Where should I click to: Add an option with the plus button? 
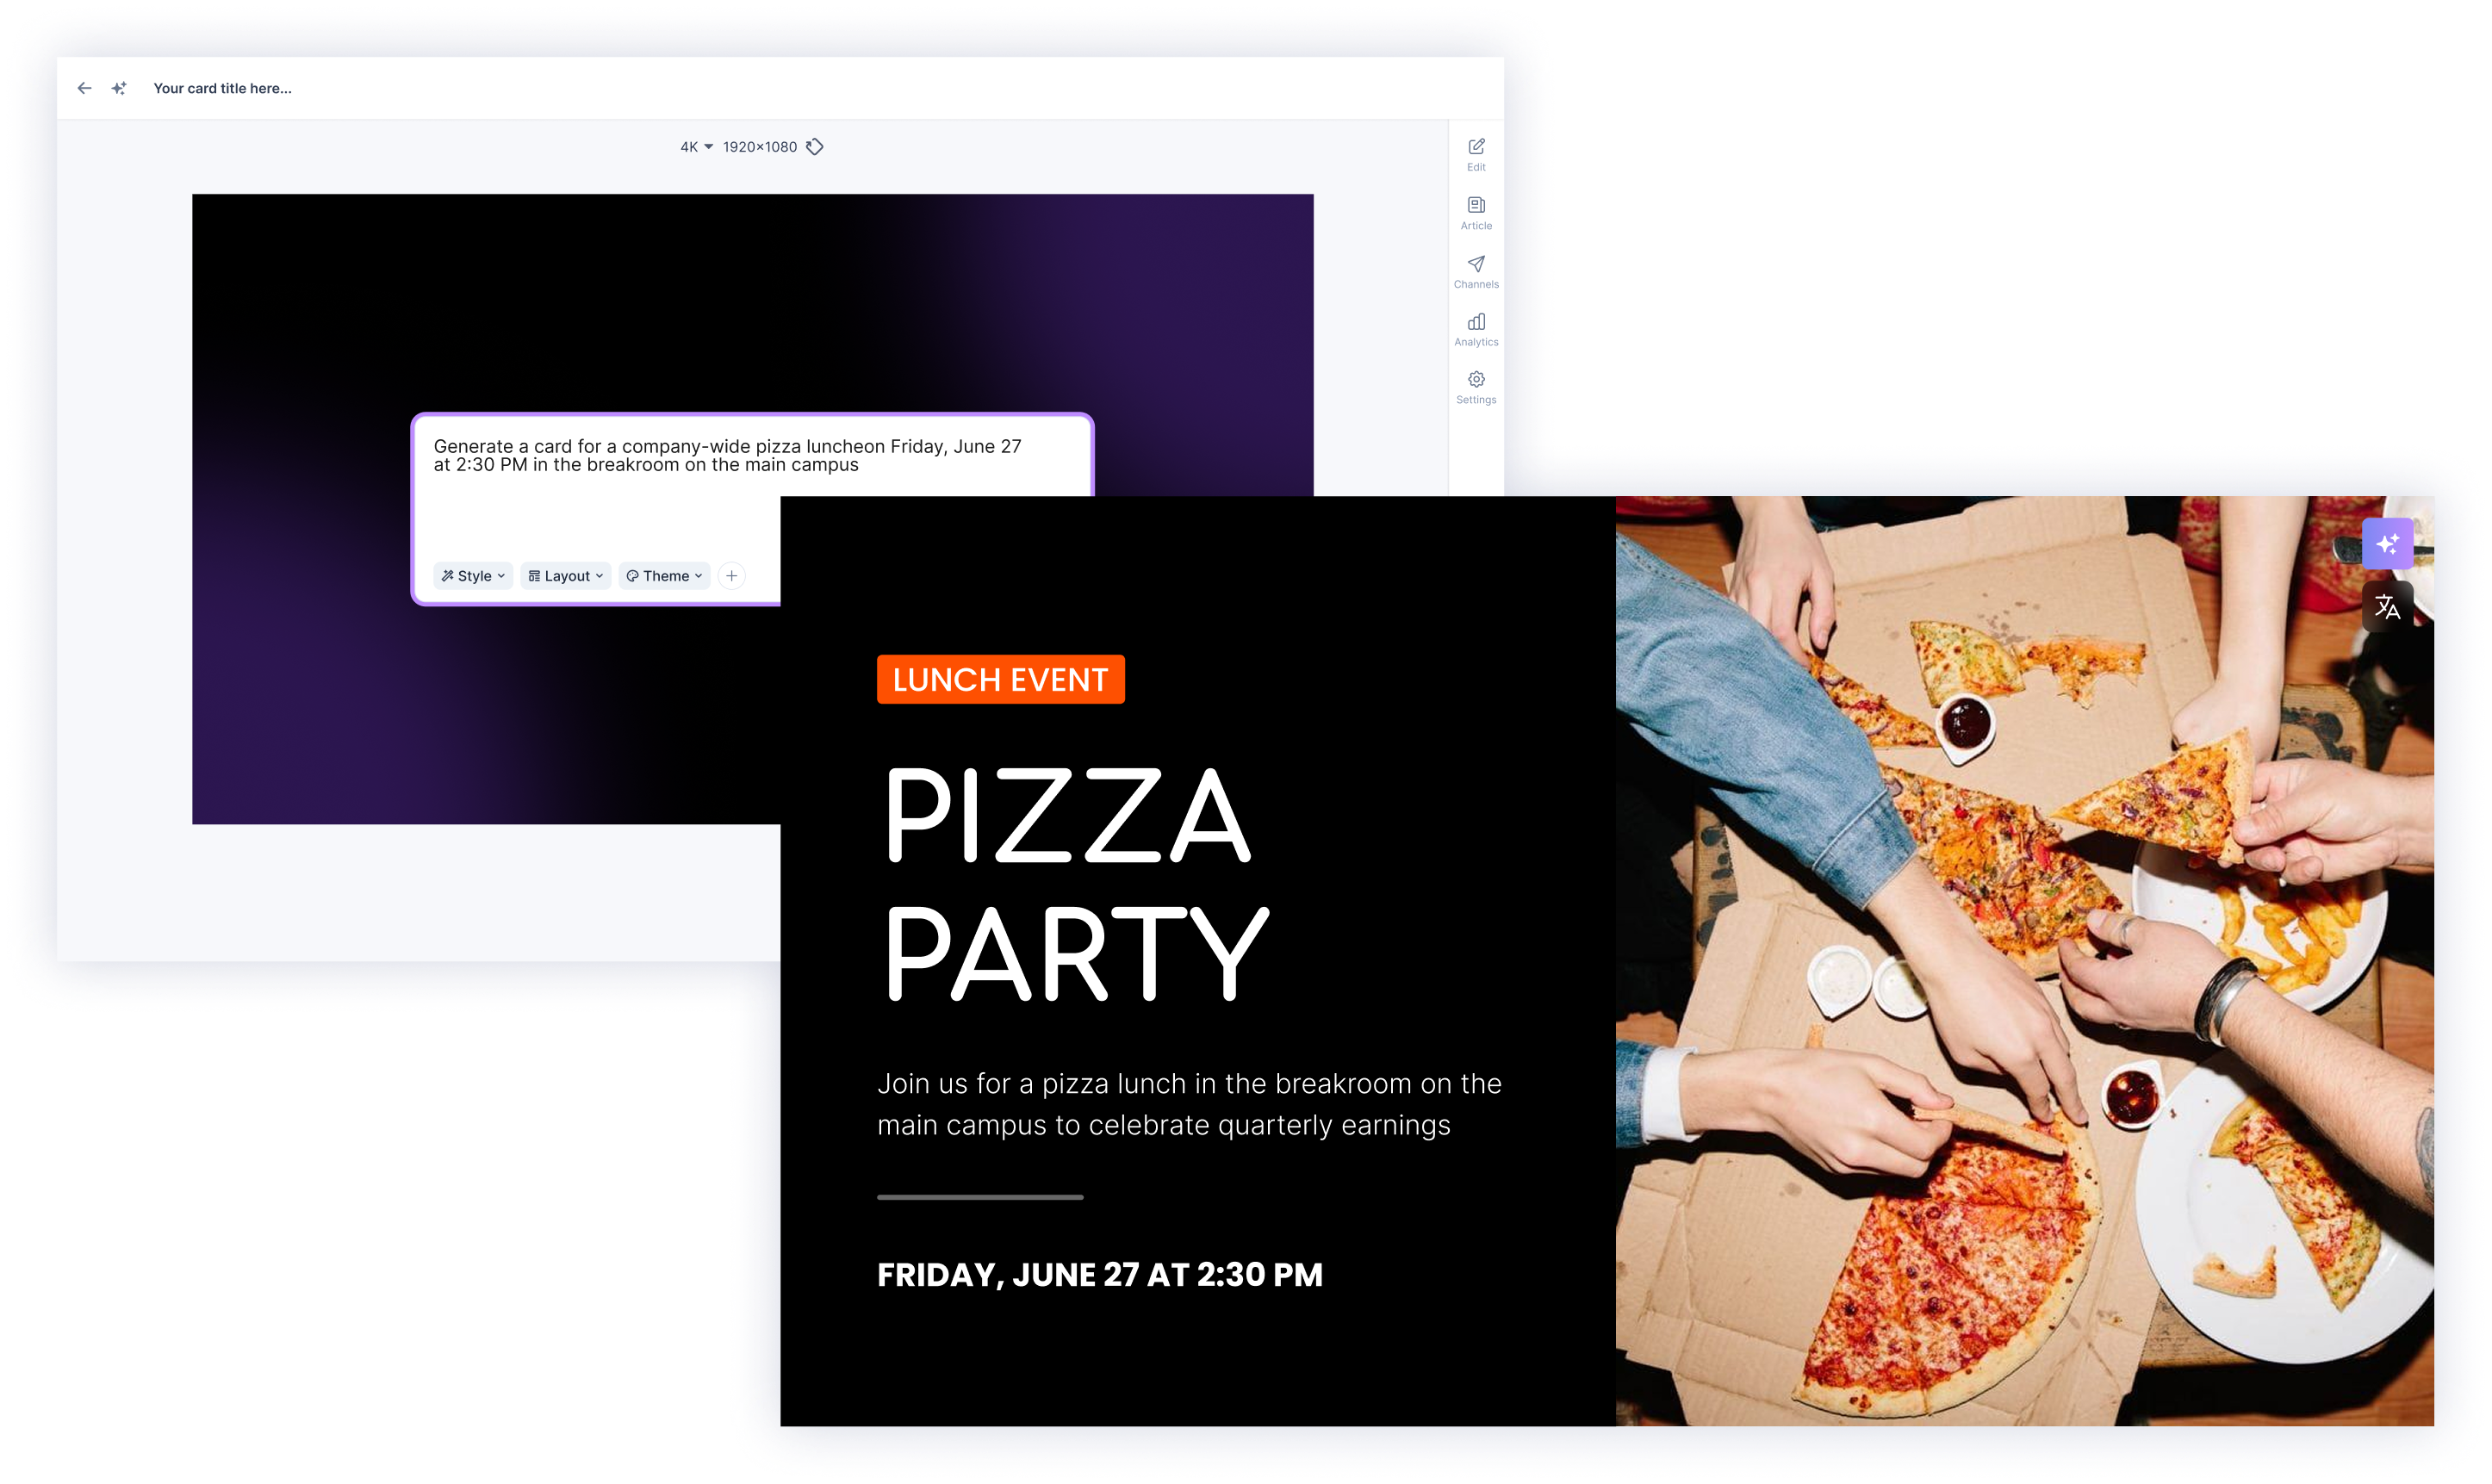tap(731, 575)
